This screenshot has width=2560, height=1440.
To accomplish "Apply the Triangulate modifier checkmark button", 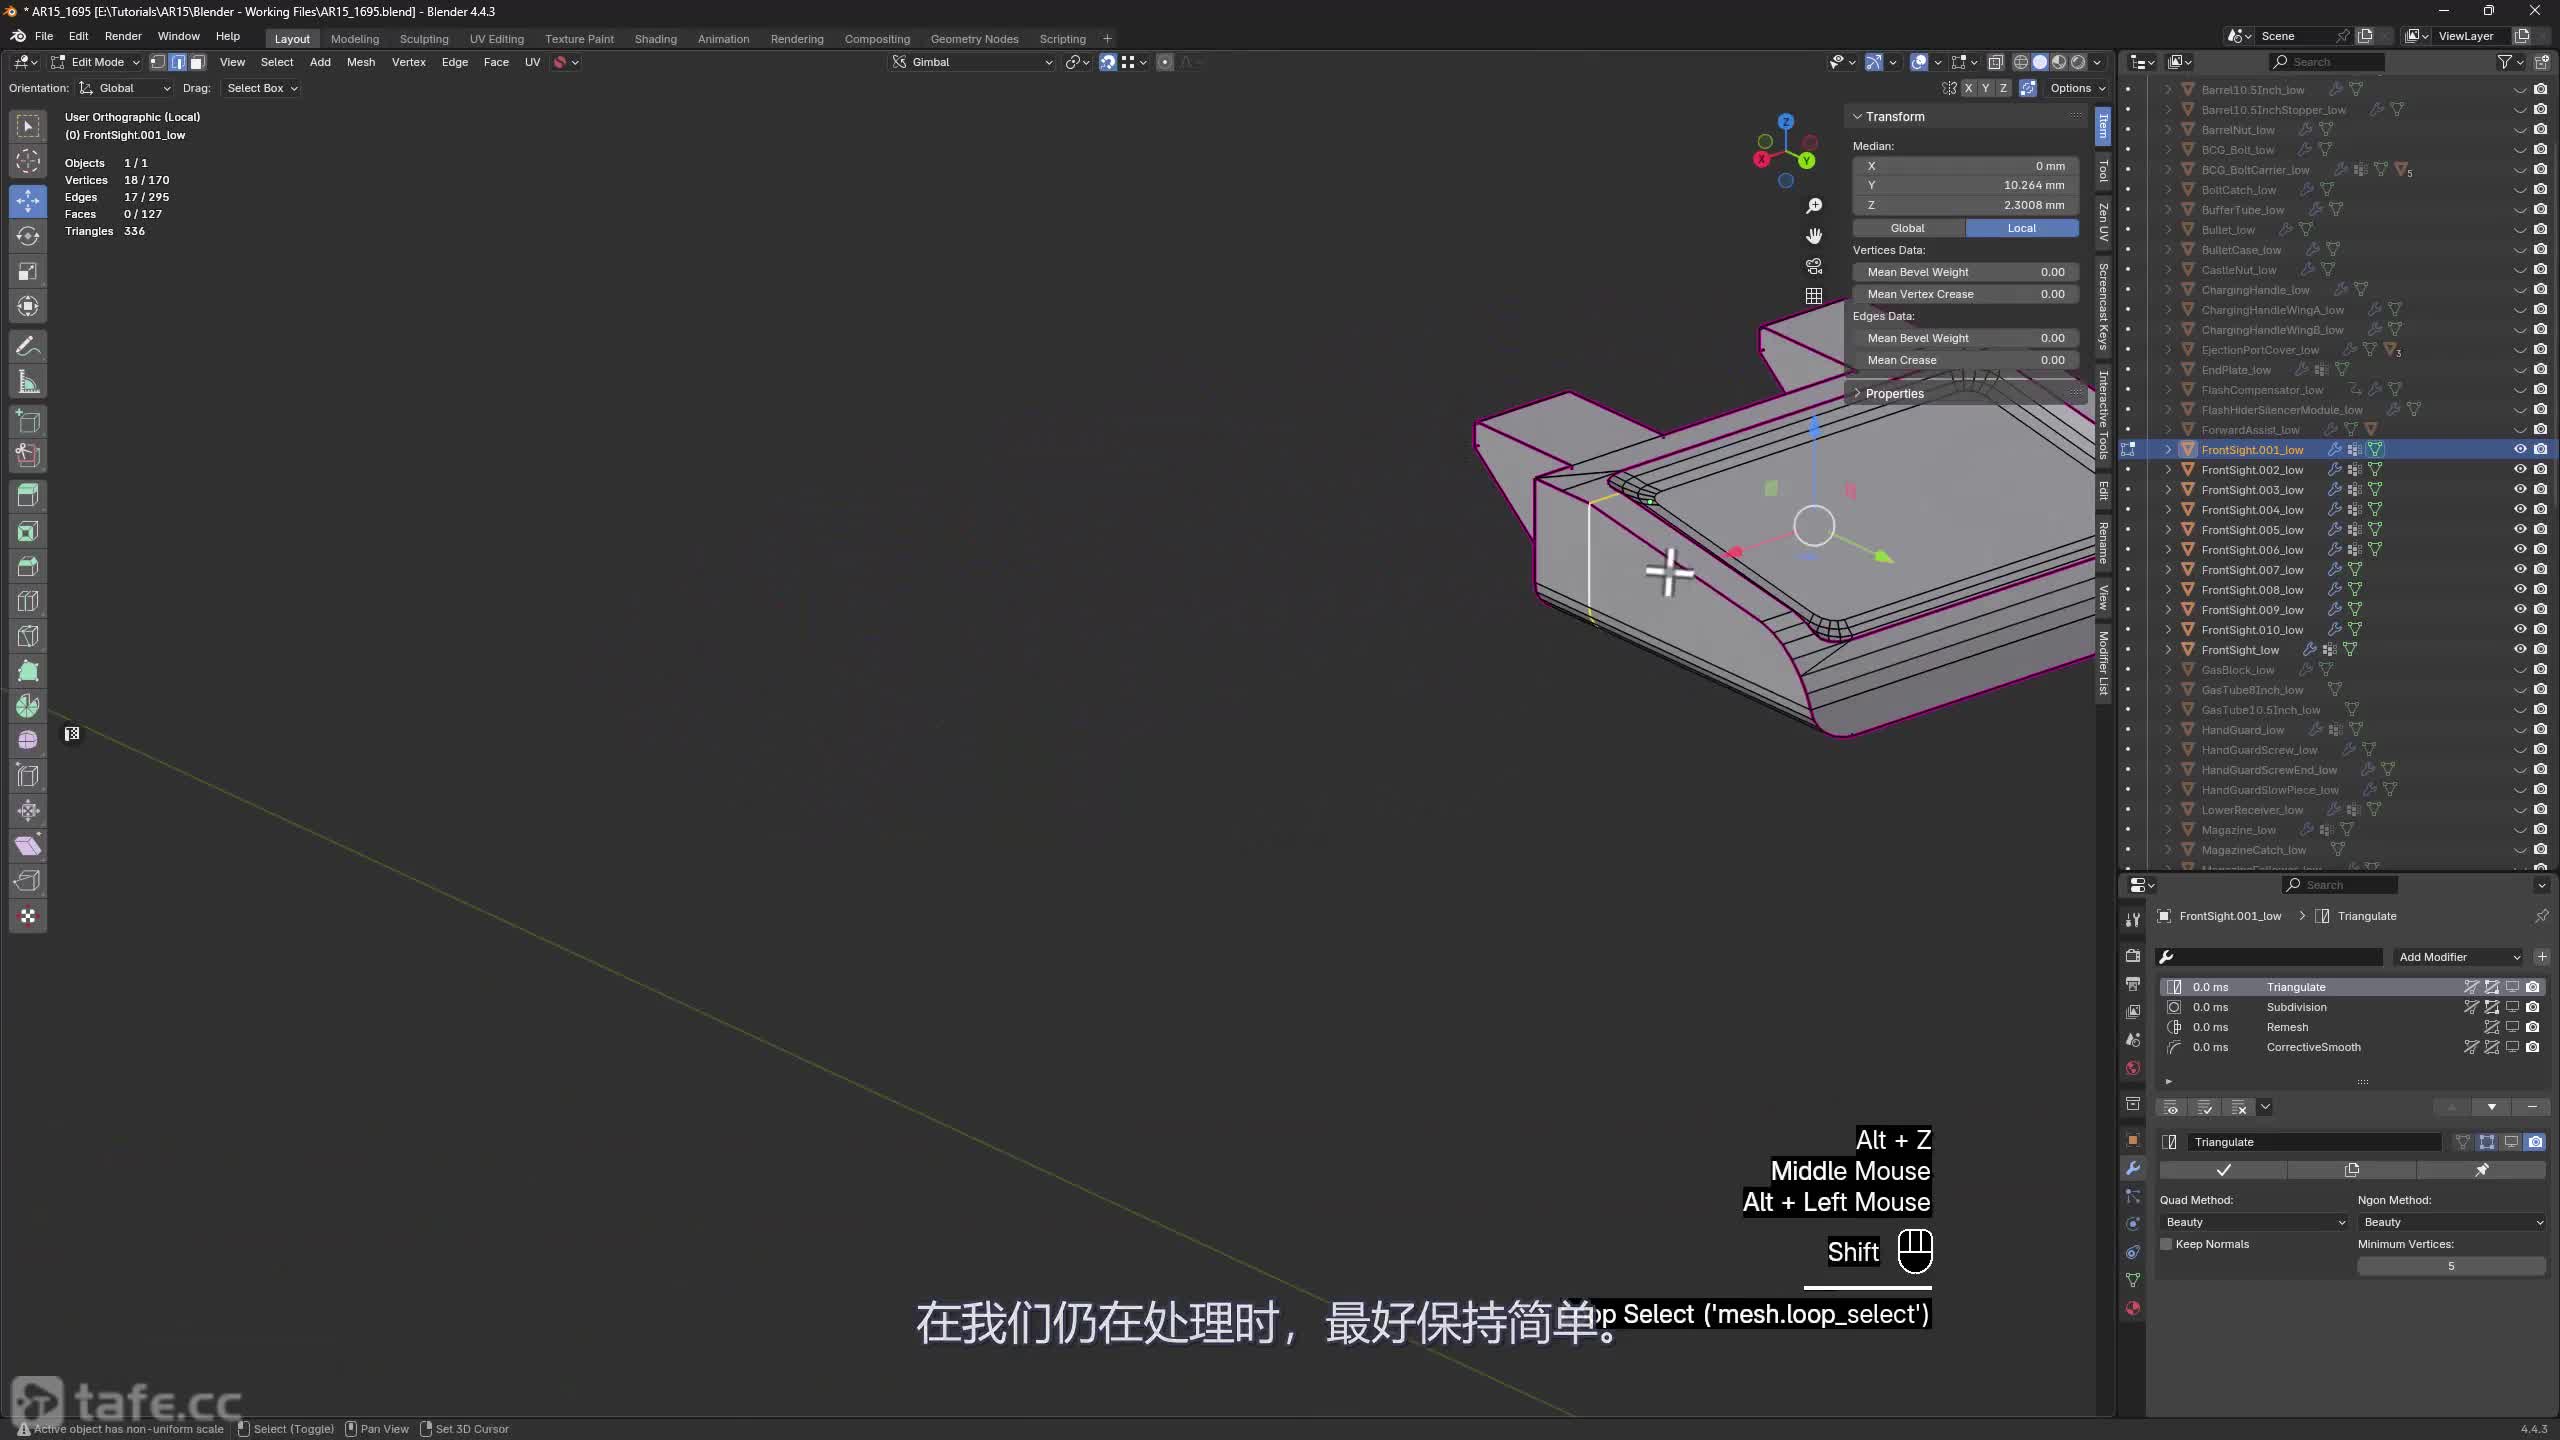I will (x=2223, y=1170).
